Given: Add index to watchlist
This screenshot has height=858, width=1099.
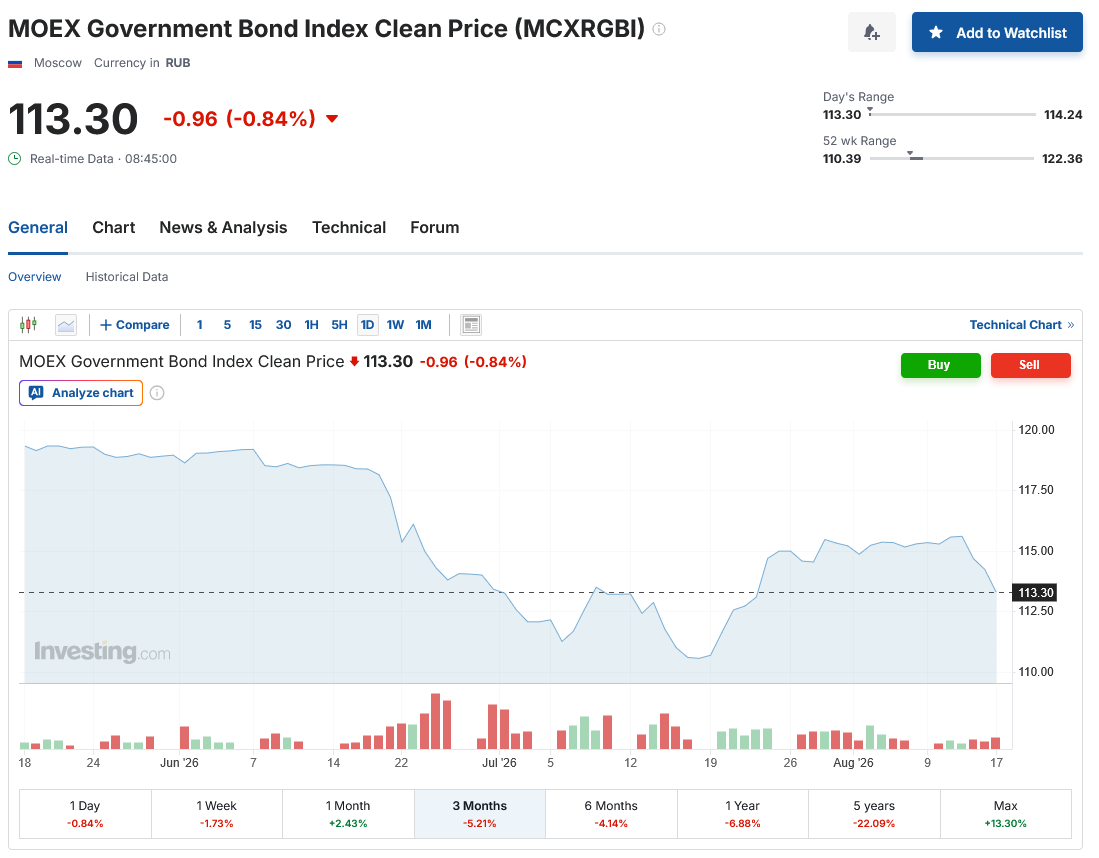Looking at the screenshot, I should tap(997, 32).
